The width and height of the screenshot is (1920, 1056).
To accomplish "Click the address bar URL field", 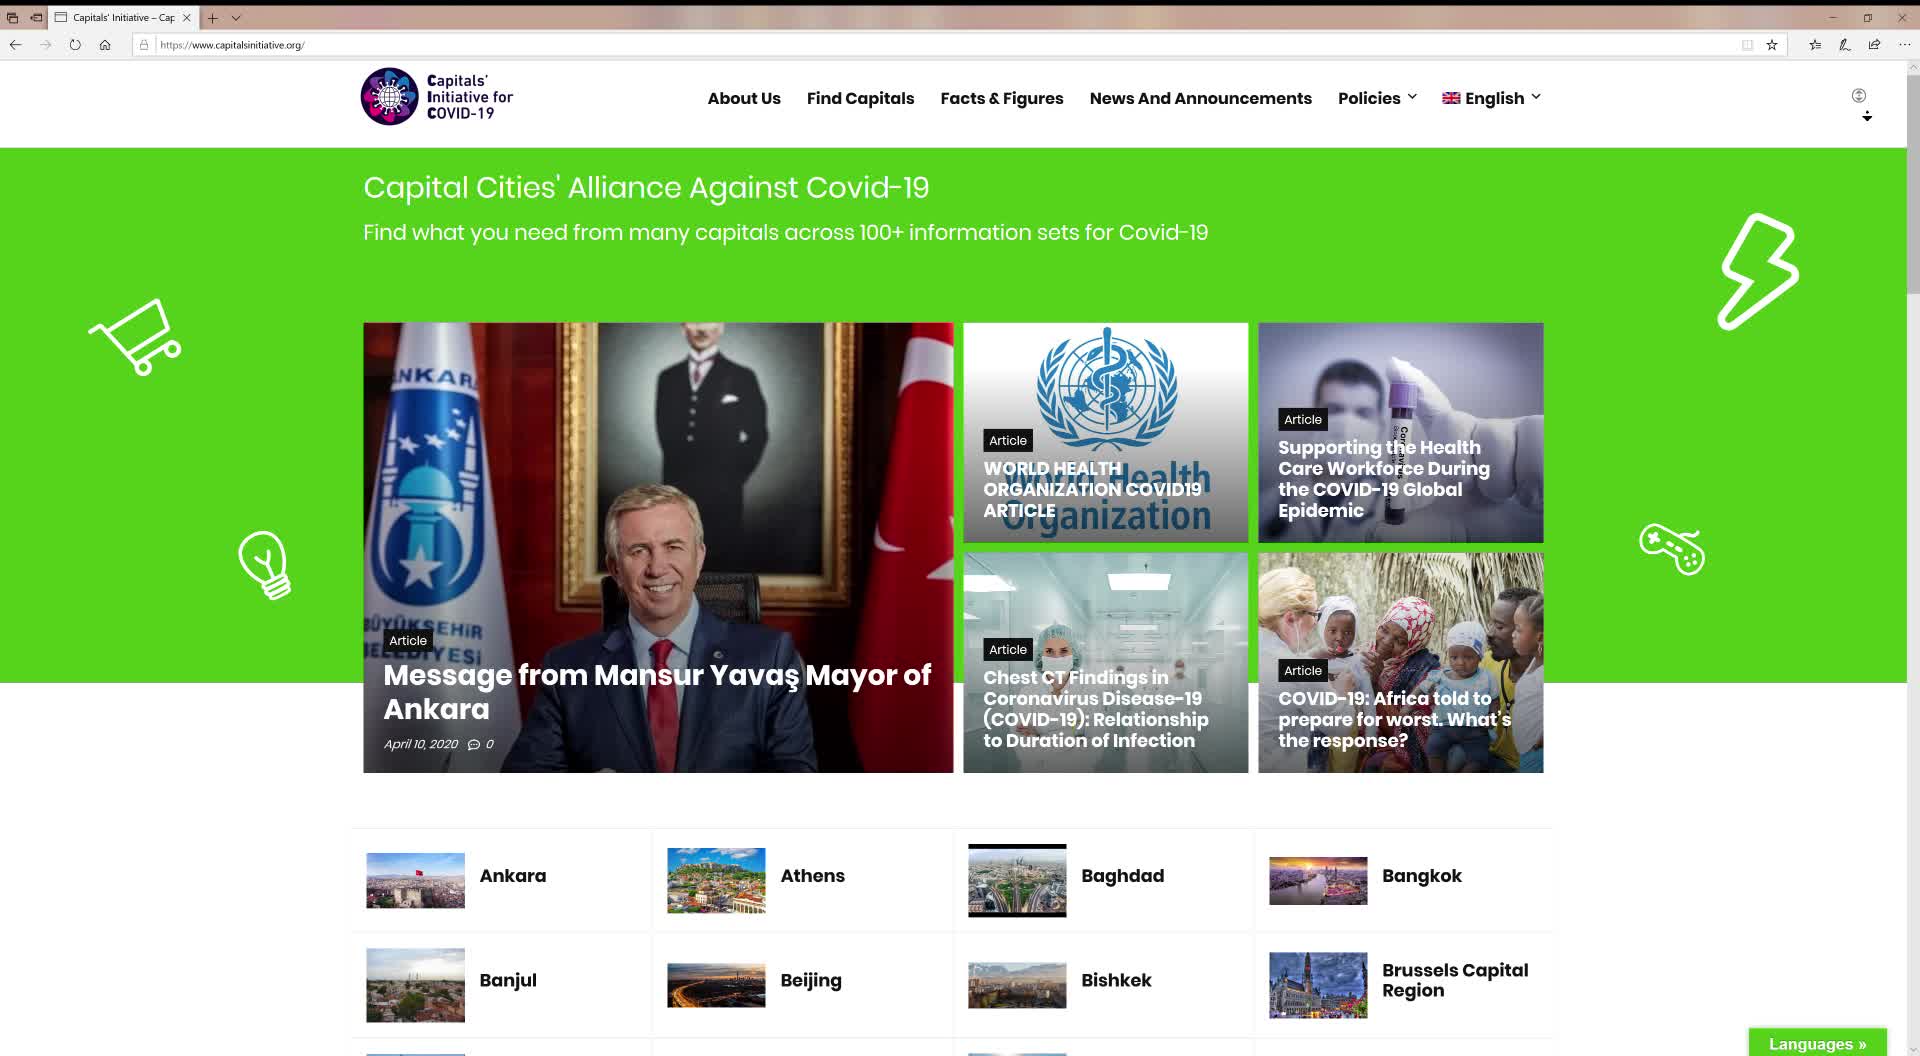I will (x=940, y=45).
